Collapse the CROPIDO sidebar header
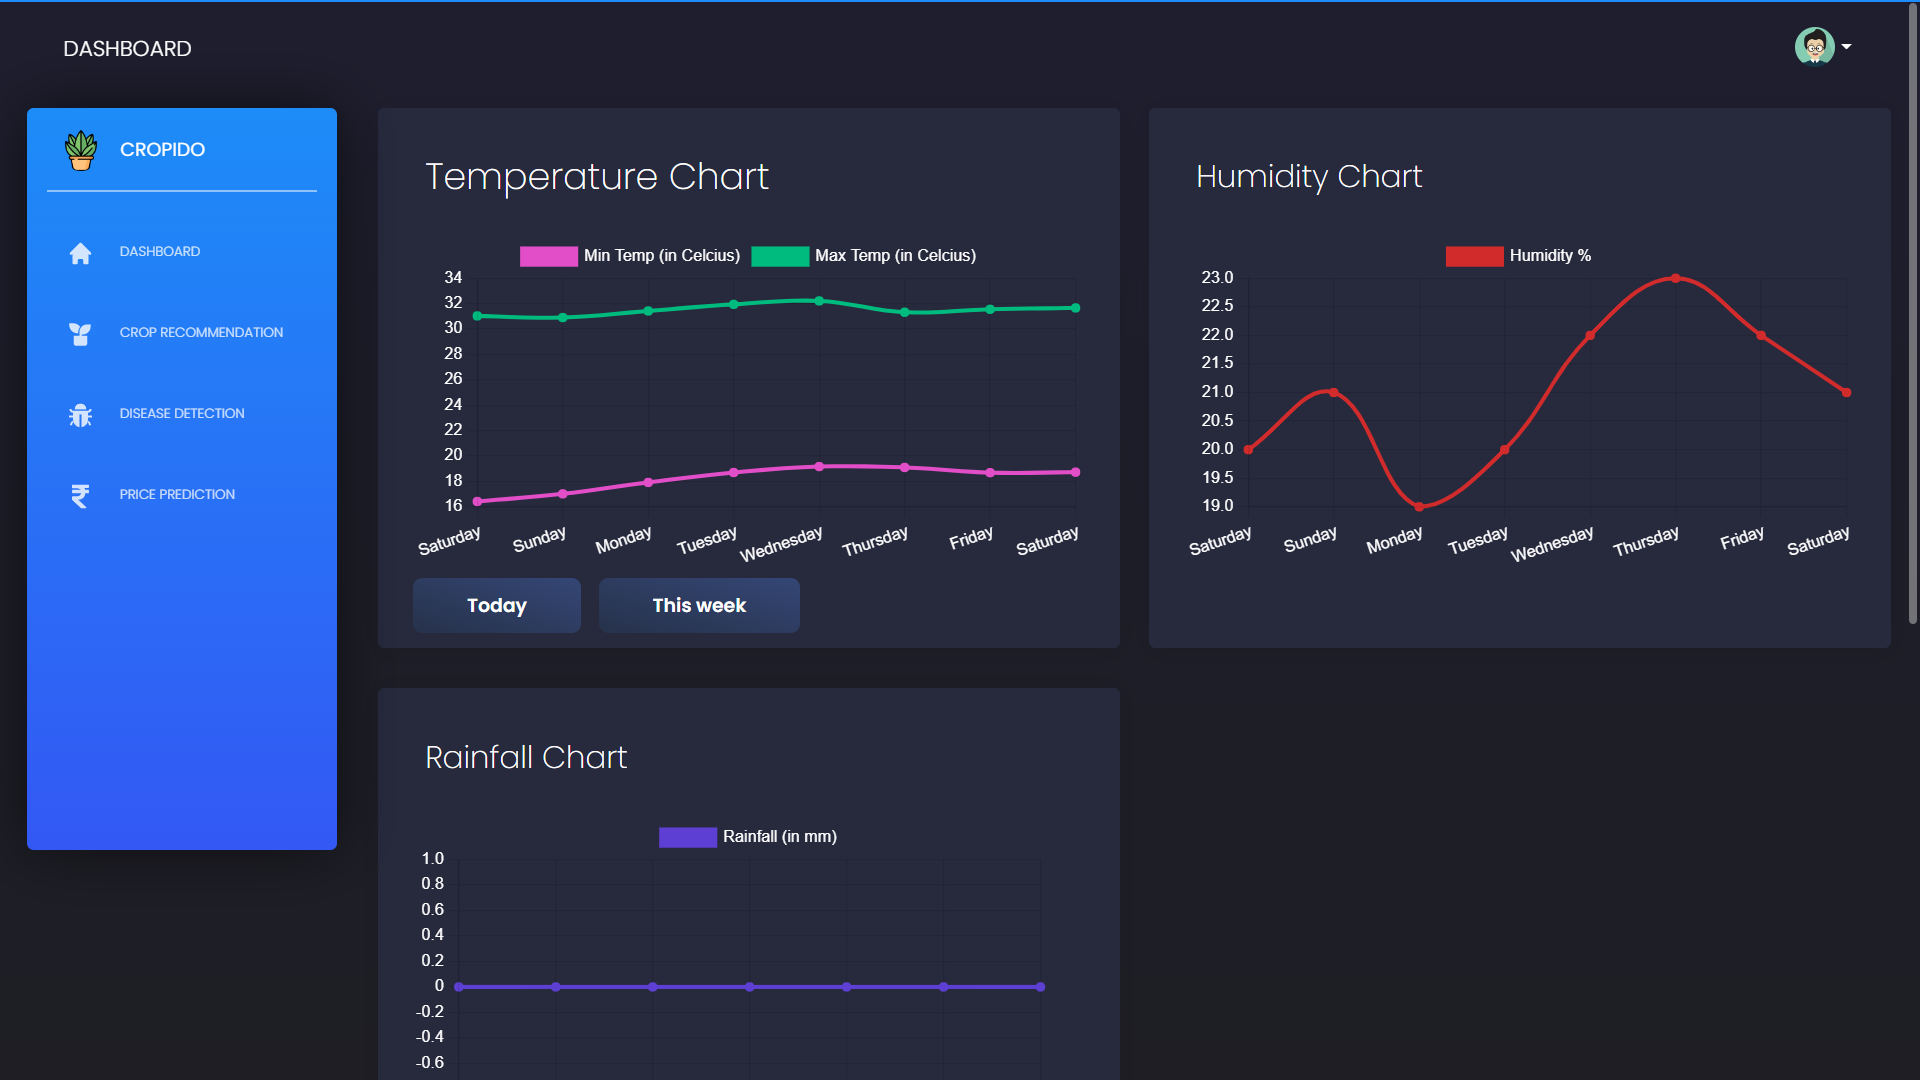1920x1080 pixels. pyautogui.click(x=163, y=150)
